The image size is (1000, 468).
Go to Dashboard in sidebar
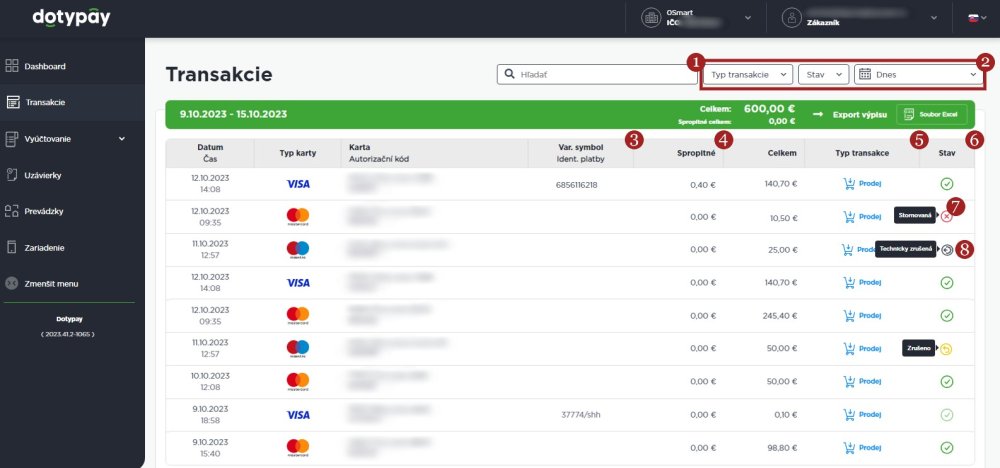pos(45,66)
